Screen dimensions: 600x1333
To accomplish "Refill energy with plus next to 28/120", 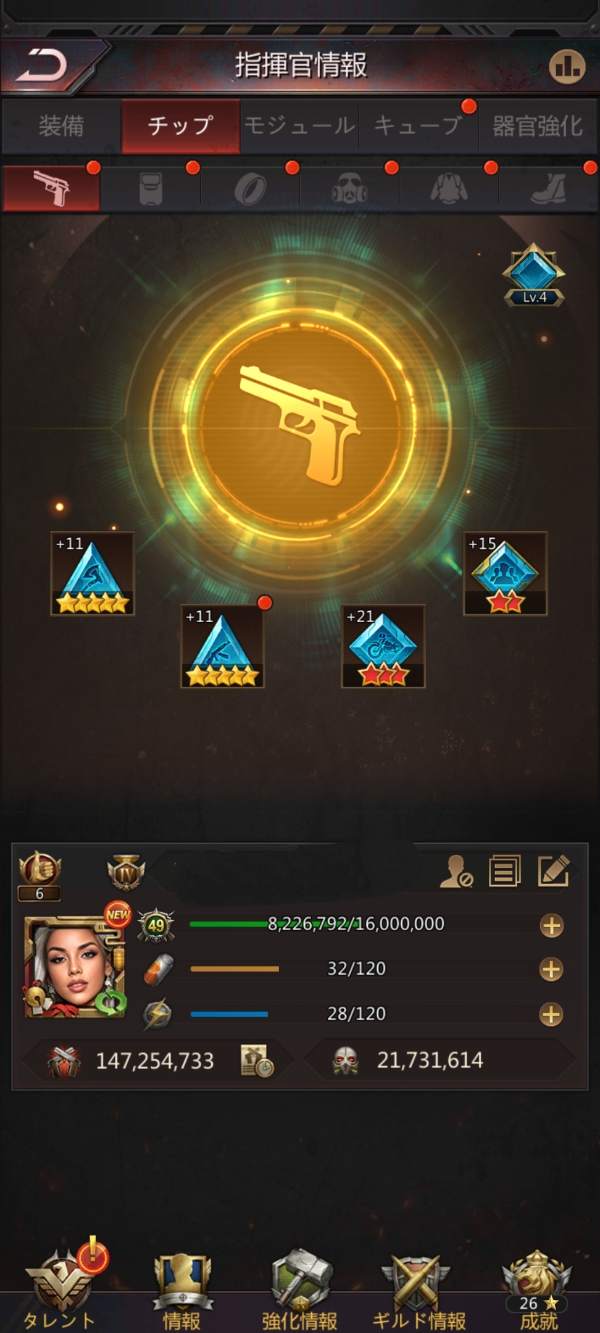I will pyautogui.click(x=551, y=1014).
